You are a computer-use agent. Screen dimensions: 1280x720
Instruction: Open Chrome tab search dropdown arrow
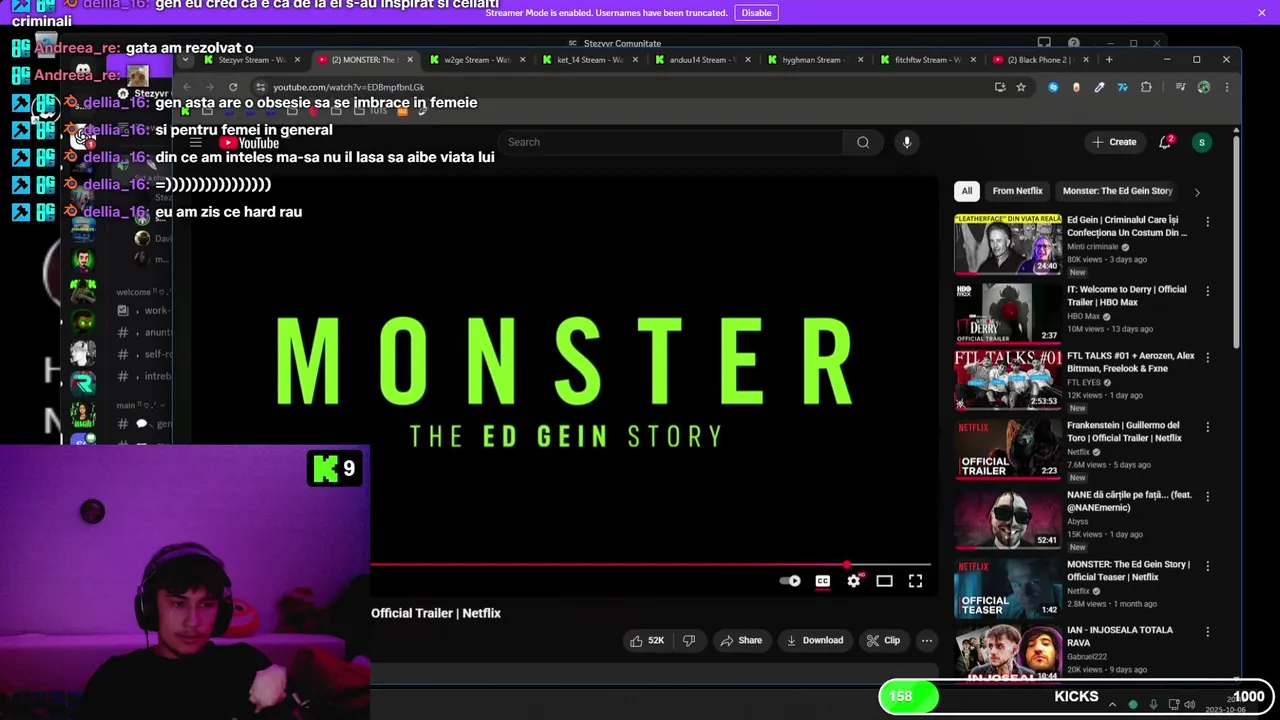(x=185, y=59)
